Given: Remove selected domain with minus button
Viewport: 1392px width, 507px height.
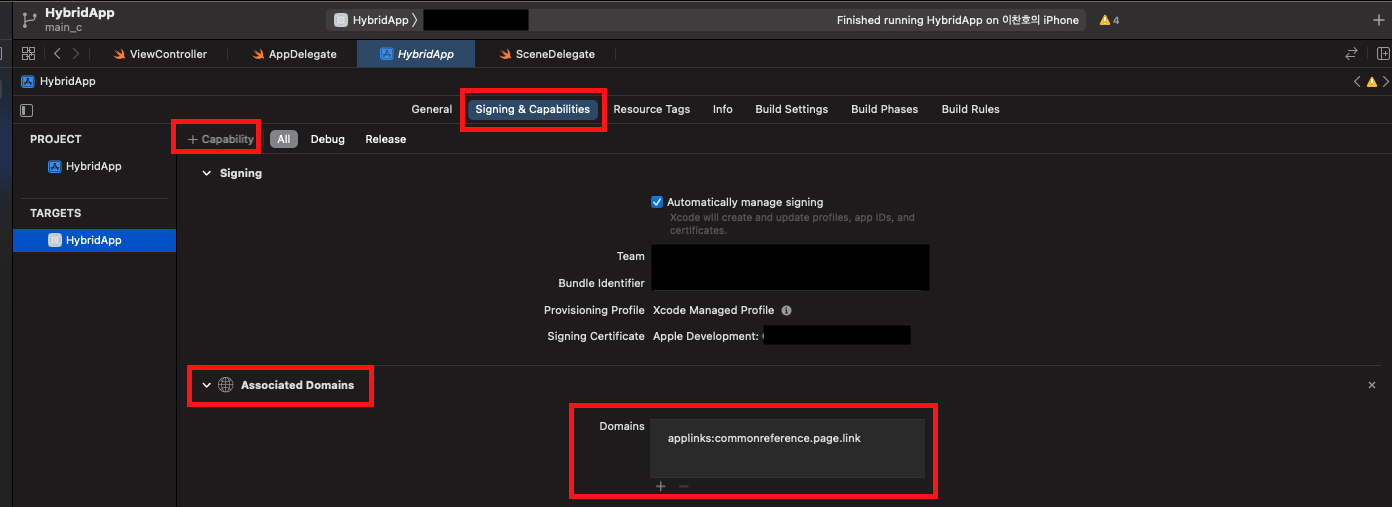Looking at the screenshot, I should click(x=684, y=486).
